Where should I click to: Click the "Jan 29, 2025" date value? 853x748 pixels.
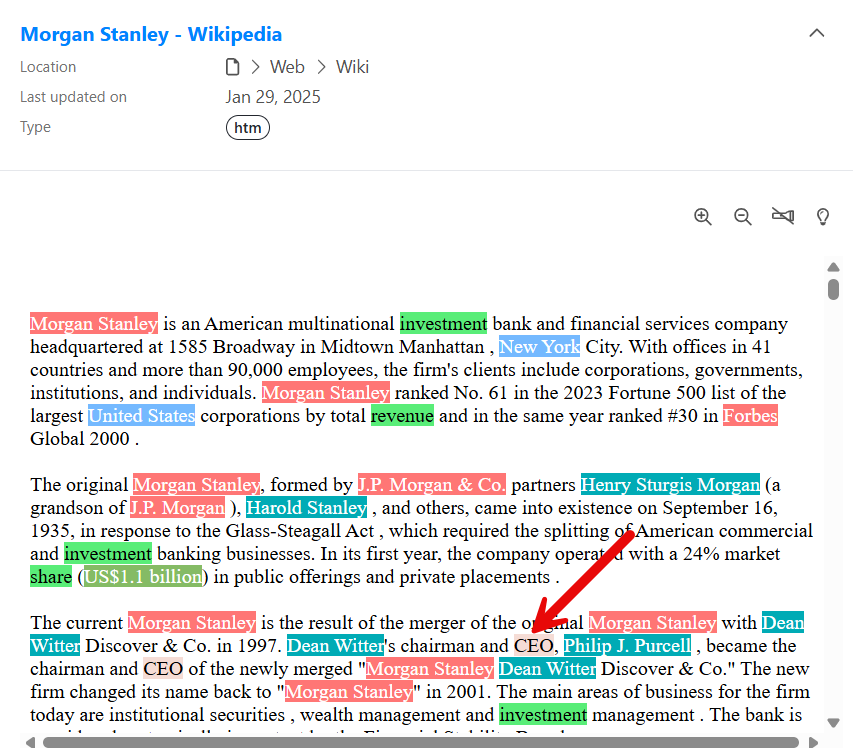click(273, 97)
